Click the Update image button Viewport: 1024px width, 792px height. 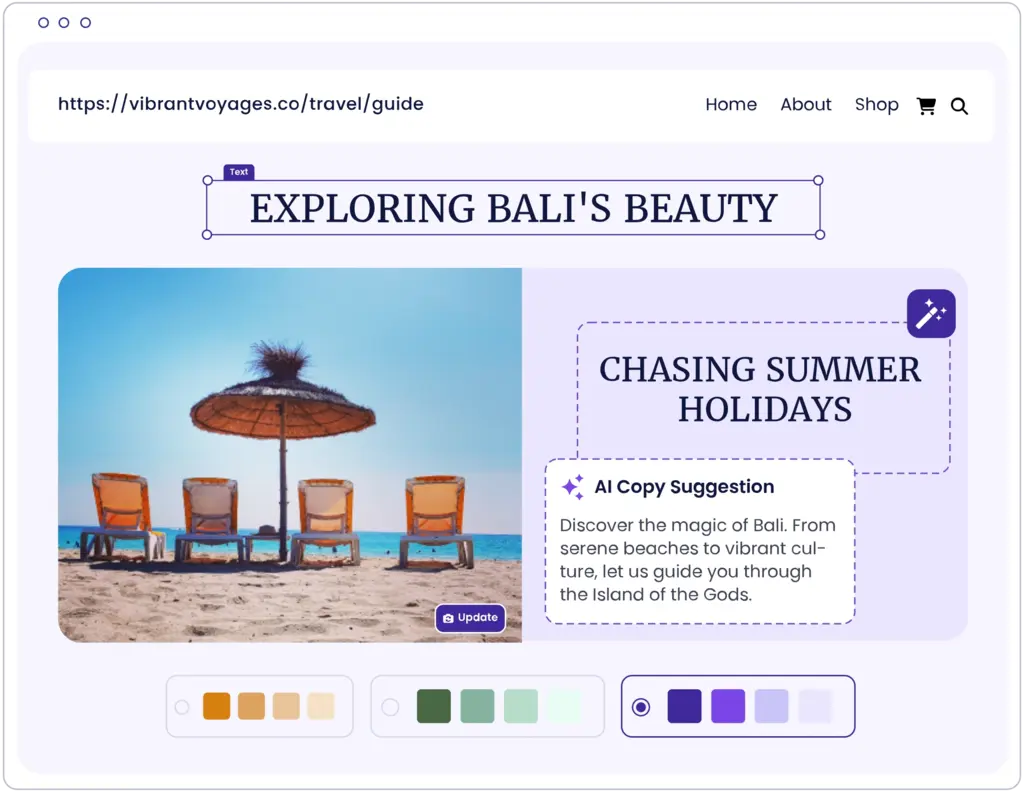[x=471, y=618]
